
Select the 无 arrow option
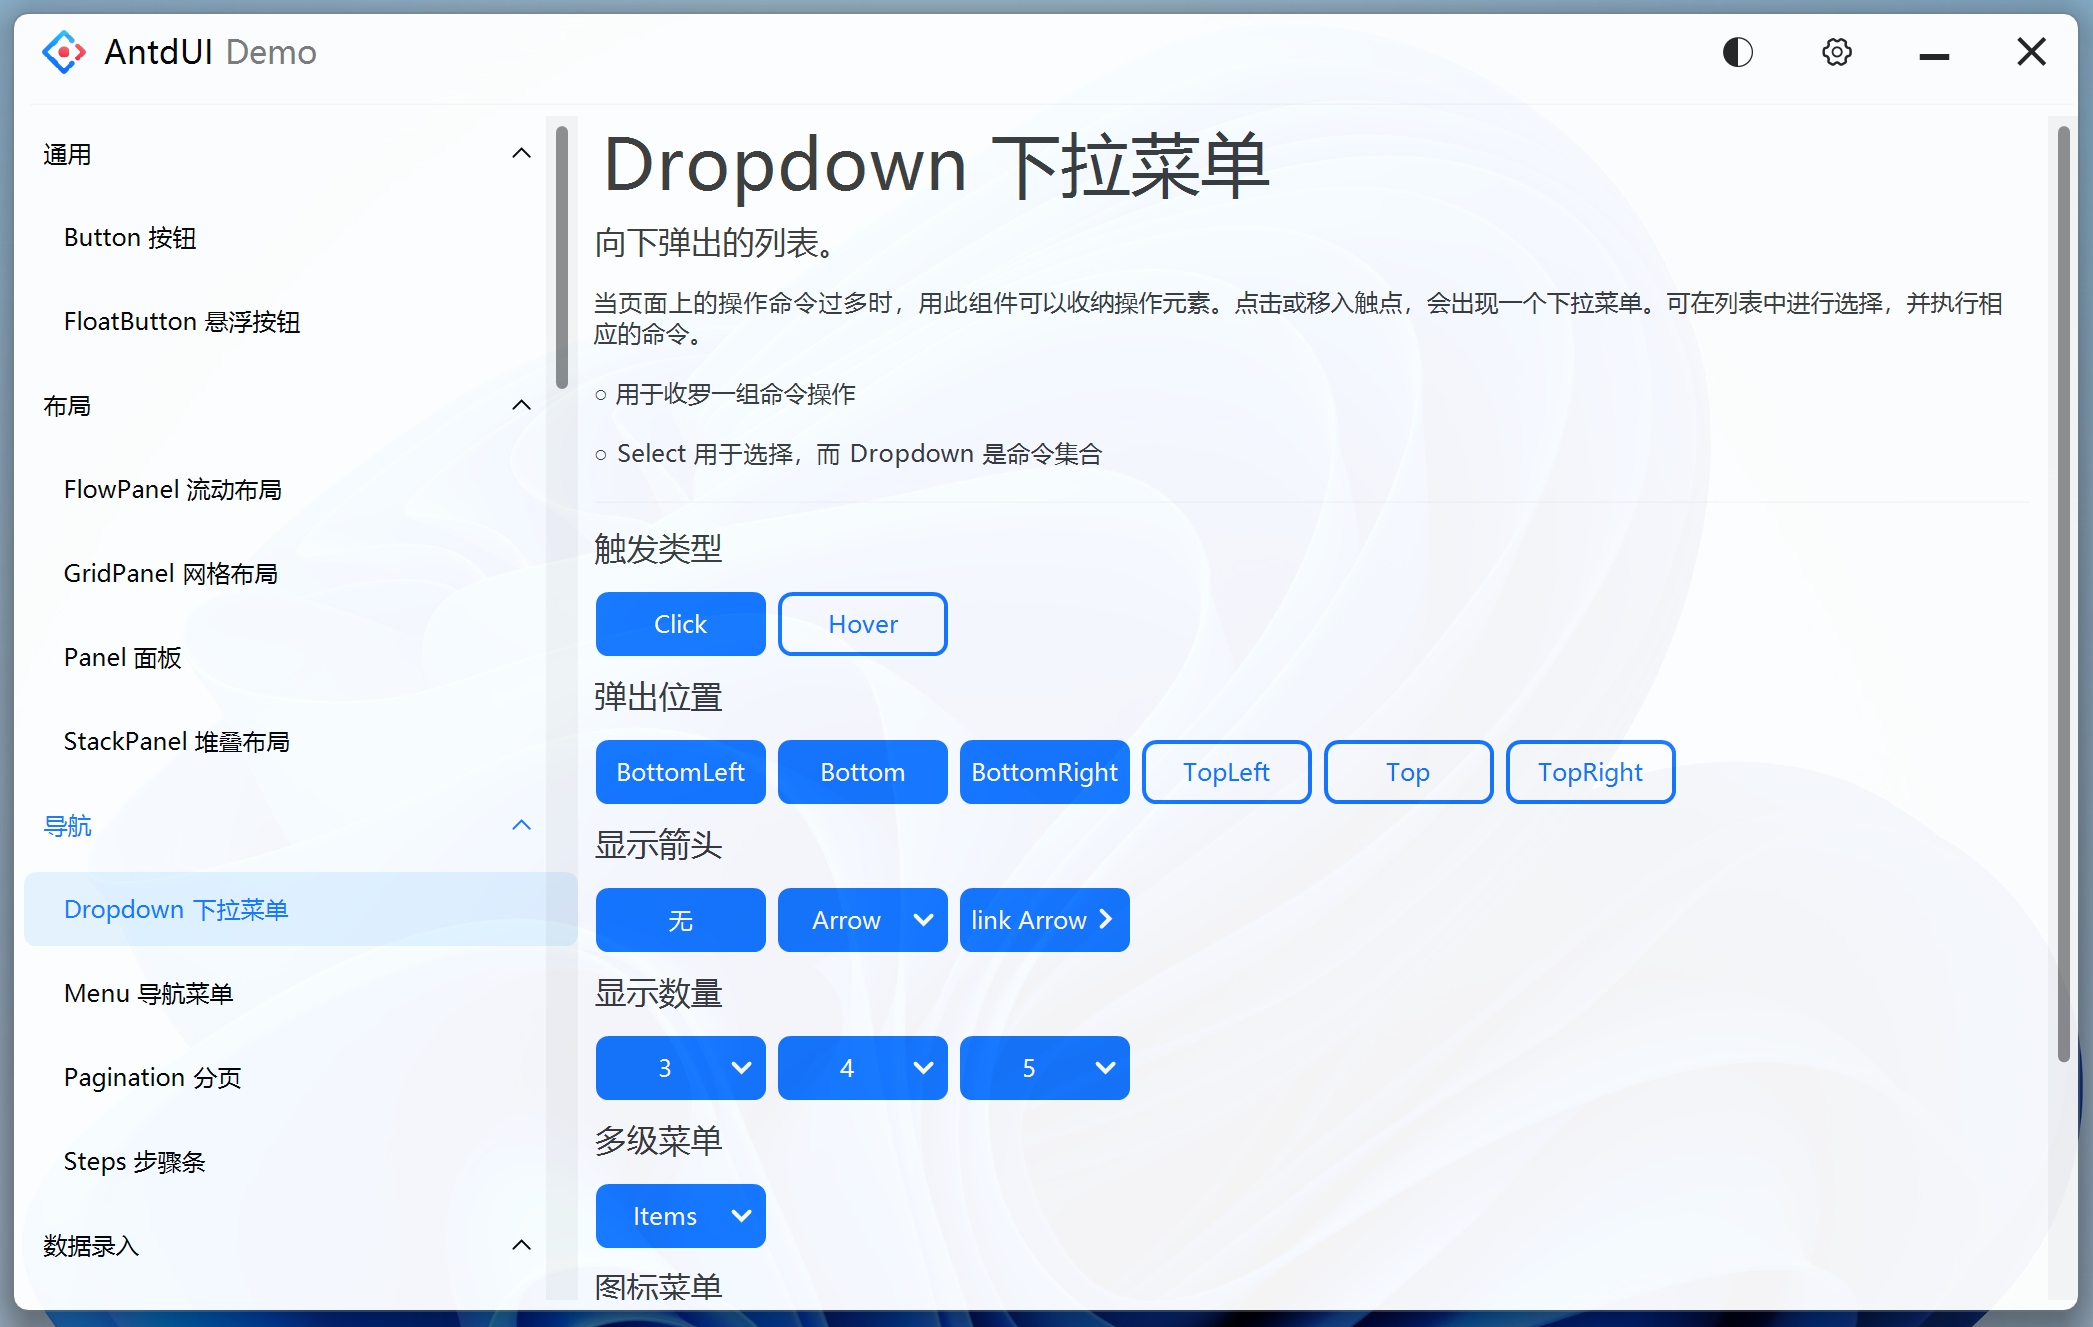(680, 920)
